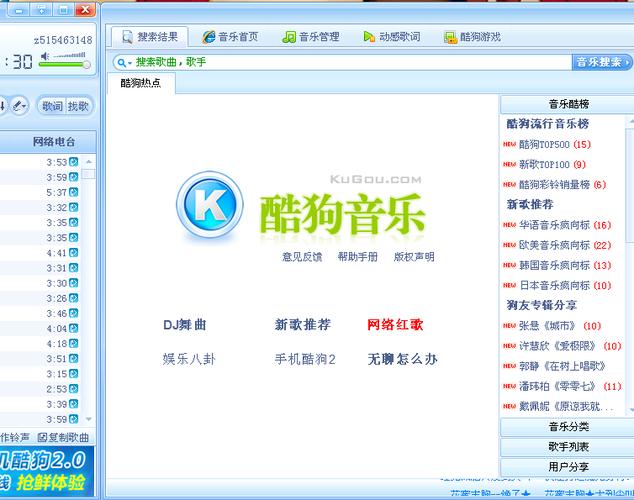Viewport: 634px width, 500px height.
Task: Open the 搜索结果 tab
Action: point(150,37)
